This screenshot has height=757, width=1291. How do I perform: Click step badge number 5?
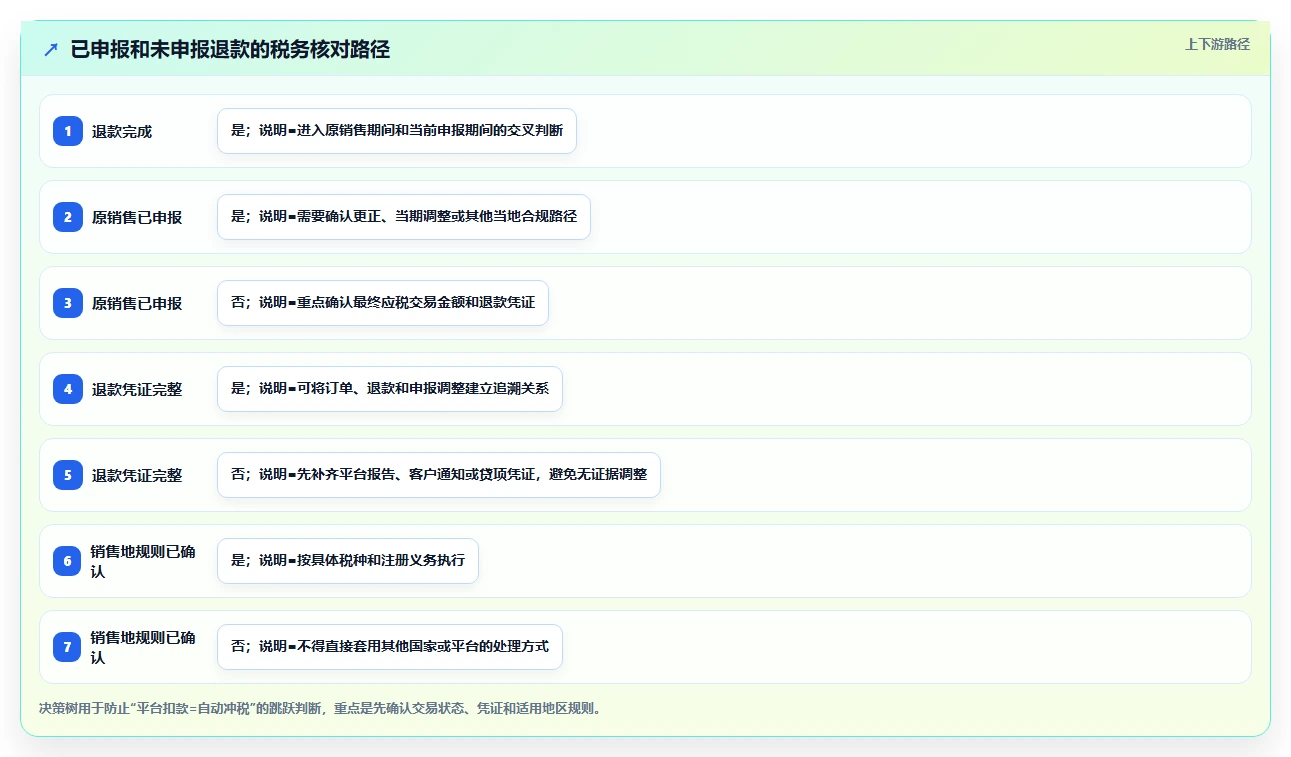pyautogui.click(x=68, y=475)
